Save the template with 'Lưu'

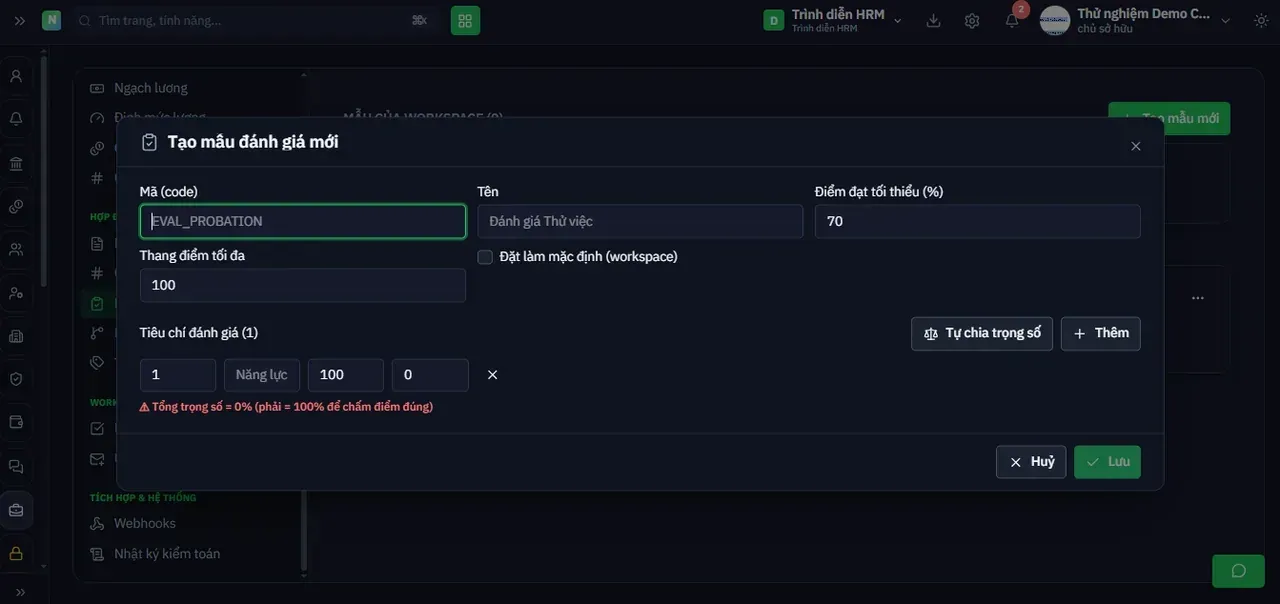(1108, 462)
